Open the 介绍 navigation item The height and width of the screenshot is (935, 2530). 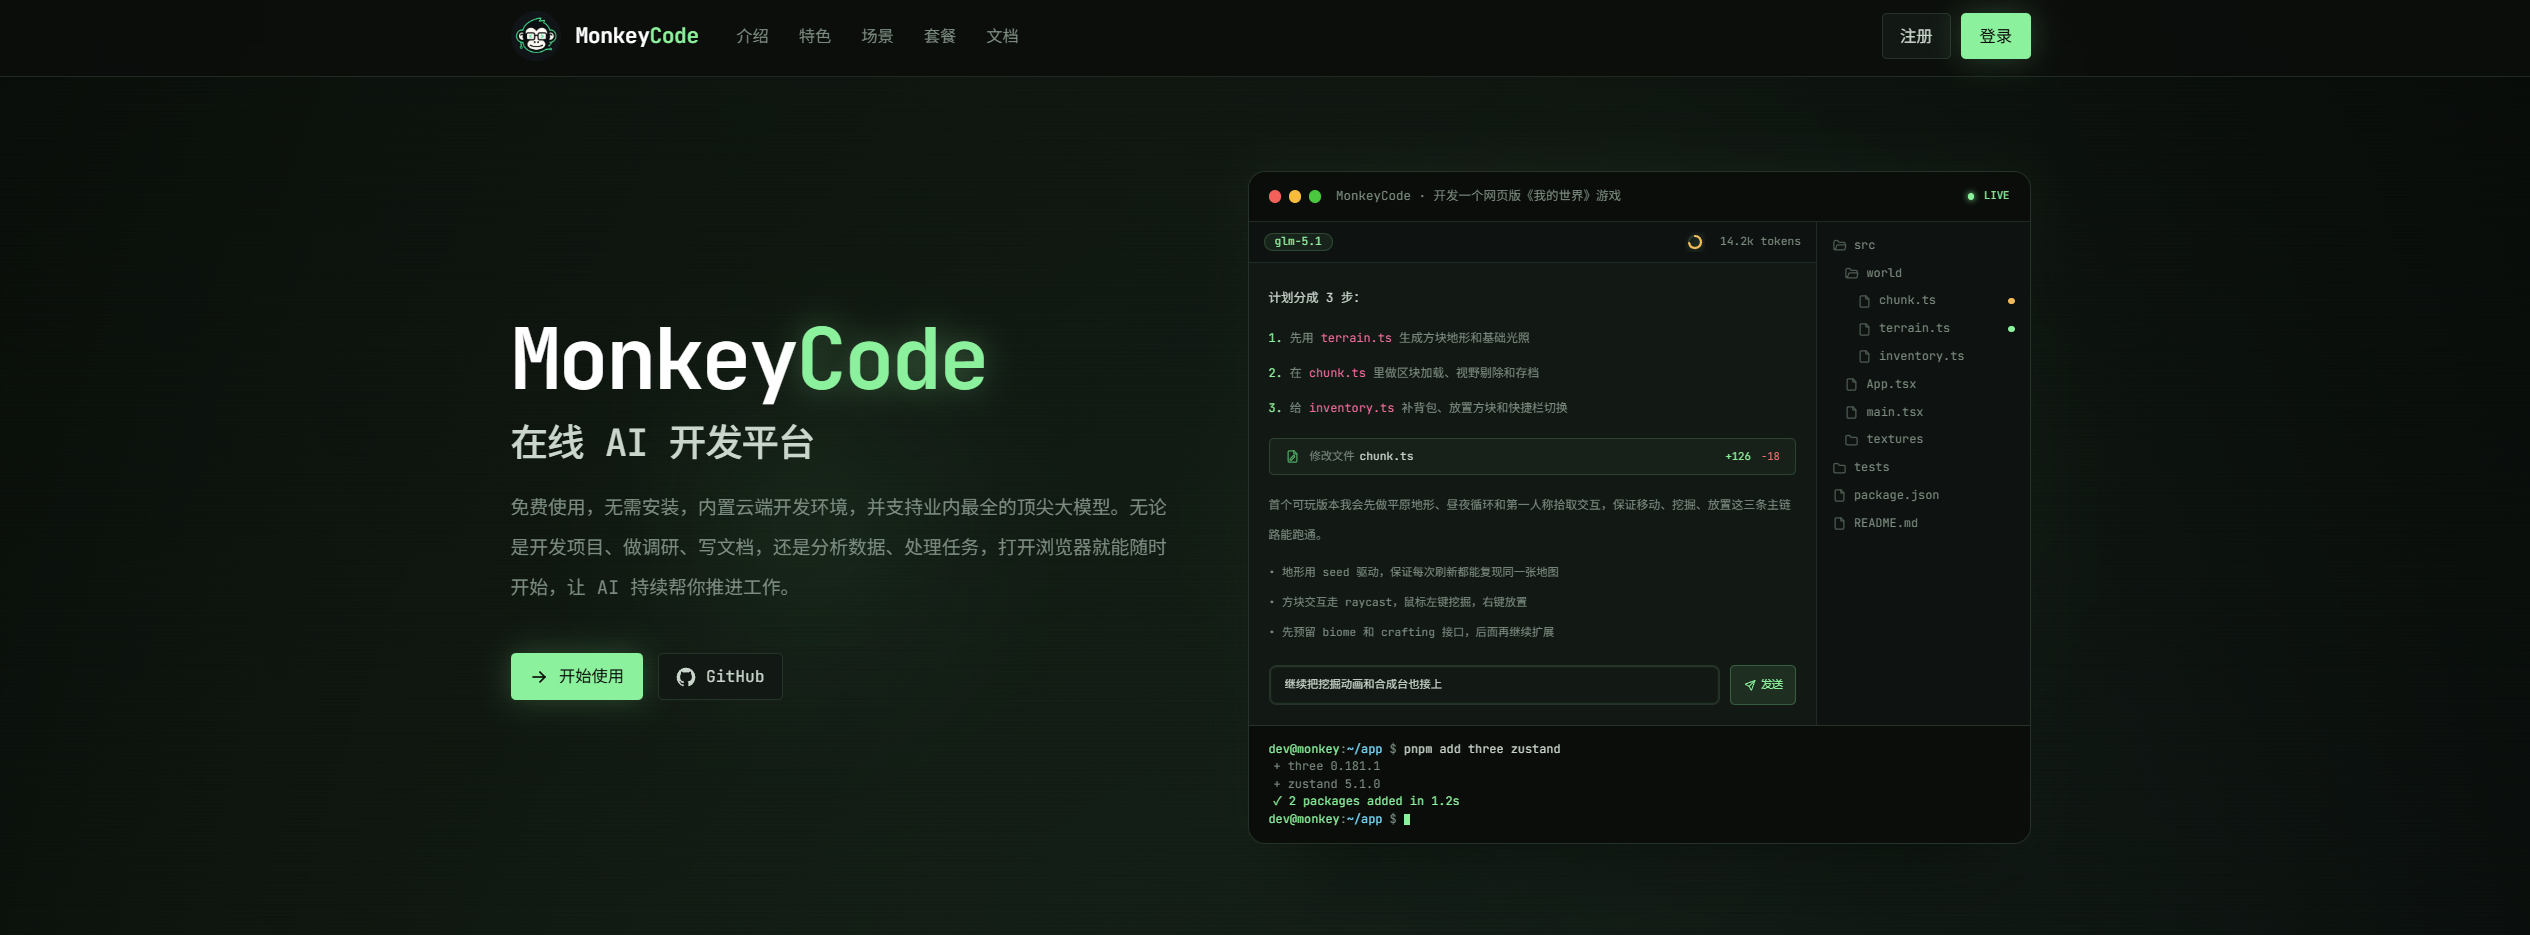point(752,36)
